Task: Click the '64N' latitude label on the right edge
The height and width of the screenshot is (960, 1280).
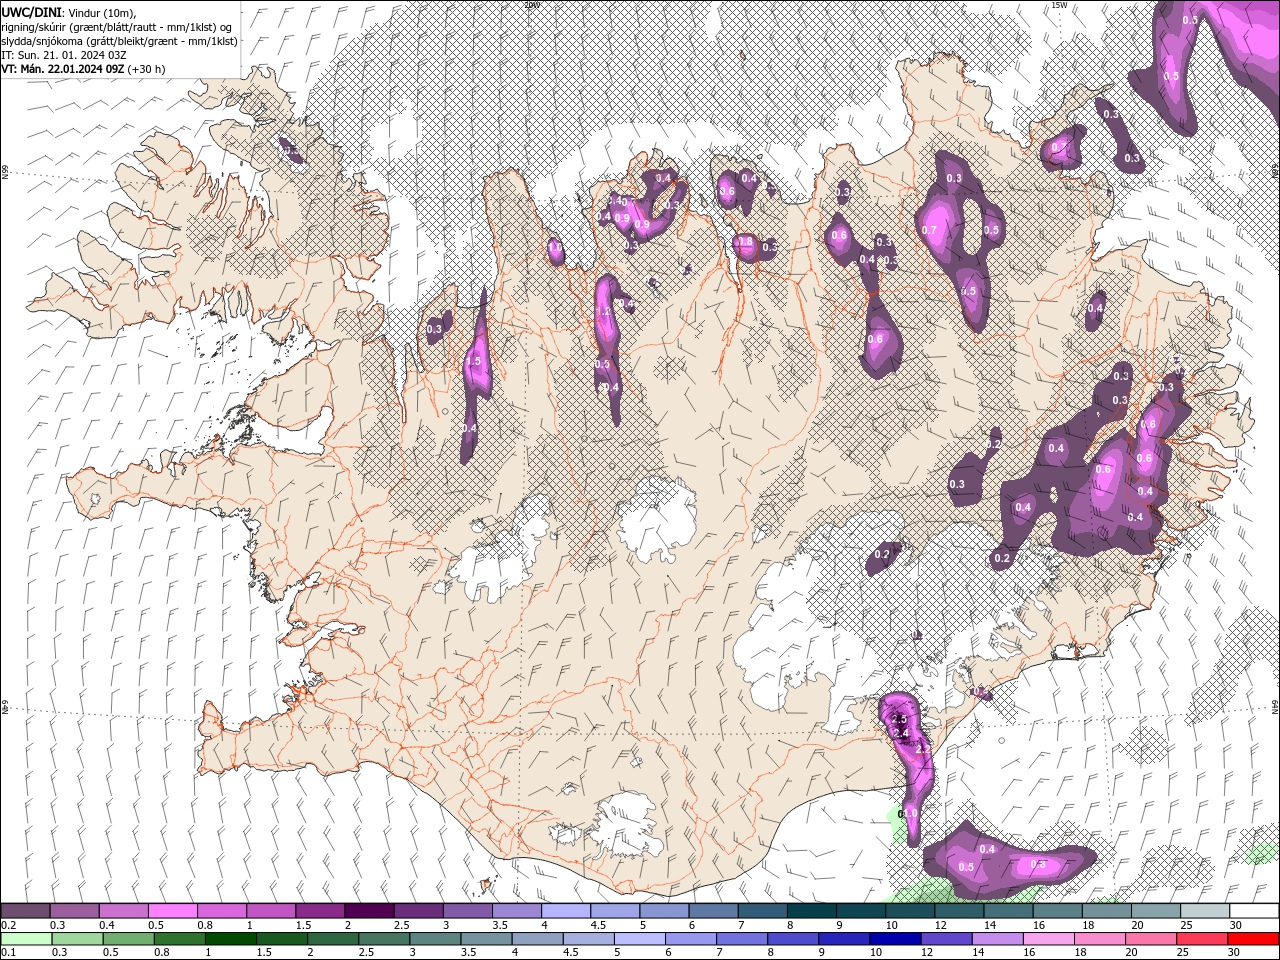Action: [1274, 707]
